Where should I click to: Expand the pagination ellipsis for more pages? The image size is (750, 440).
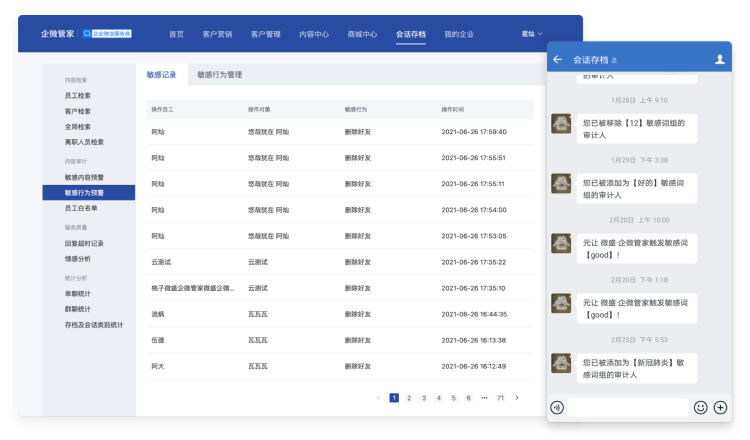coord(484,397)
